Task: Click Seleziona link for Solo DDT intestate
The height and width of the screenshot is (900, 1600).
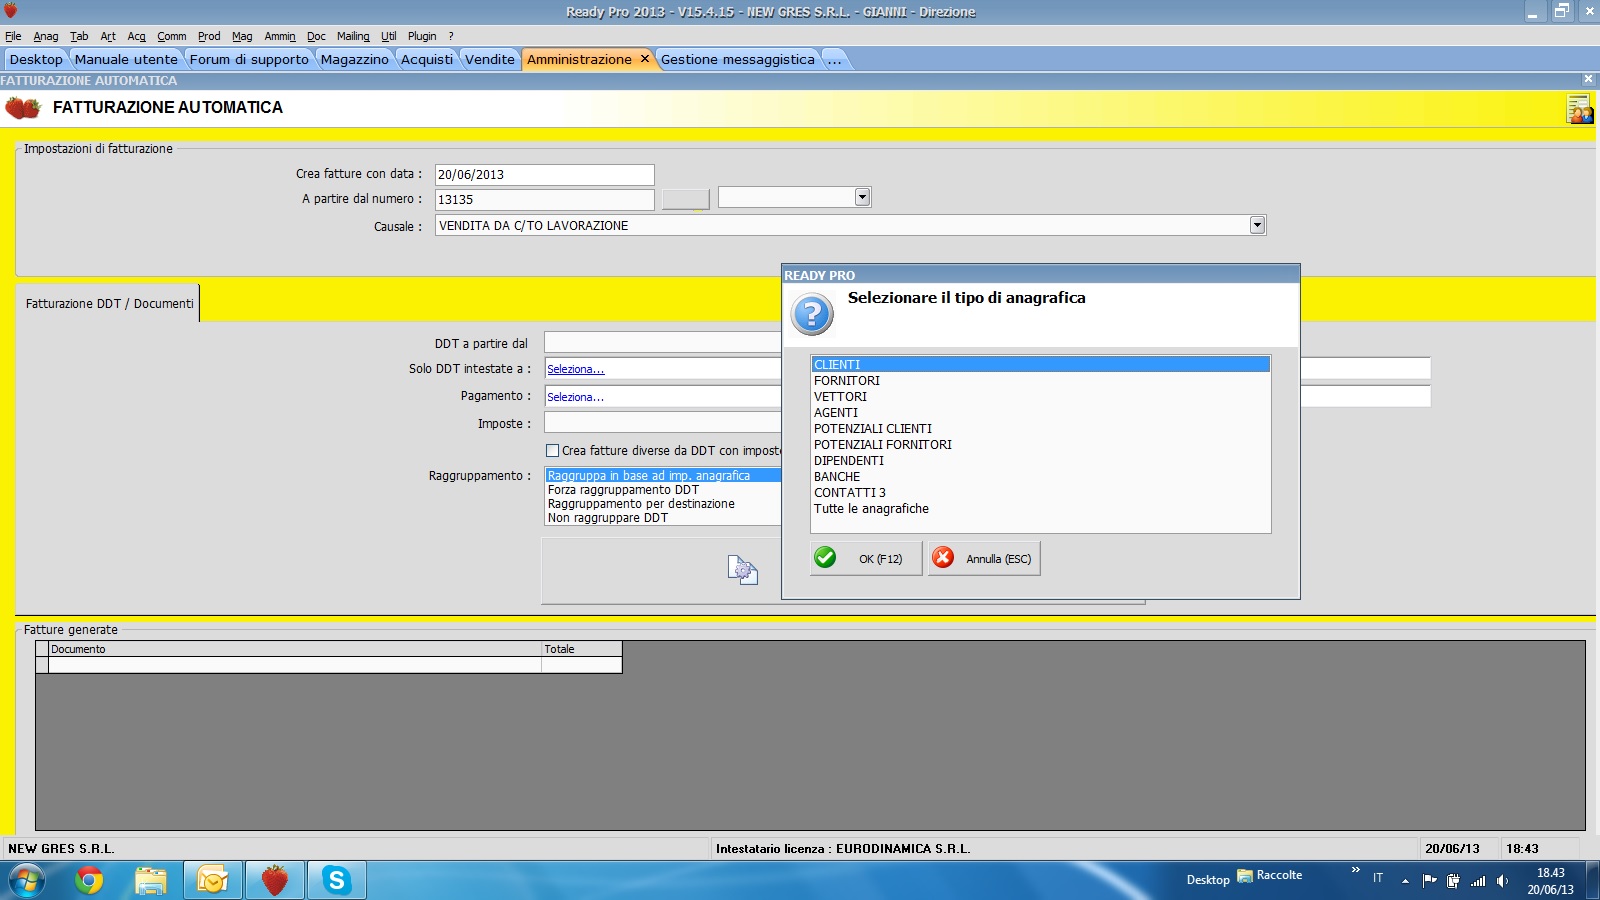Action: (576, 369)
